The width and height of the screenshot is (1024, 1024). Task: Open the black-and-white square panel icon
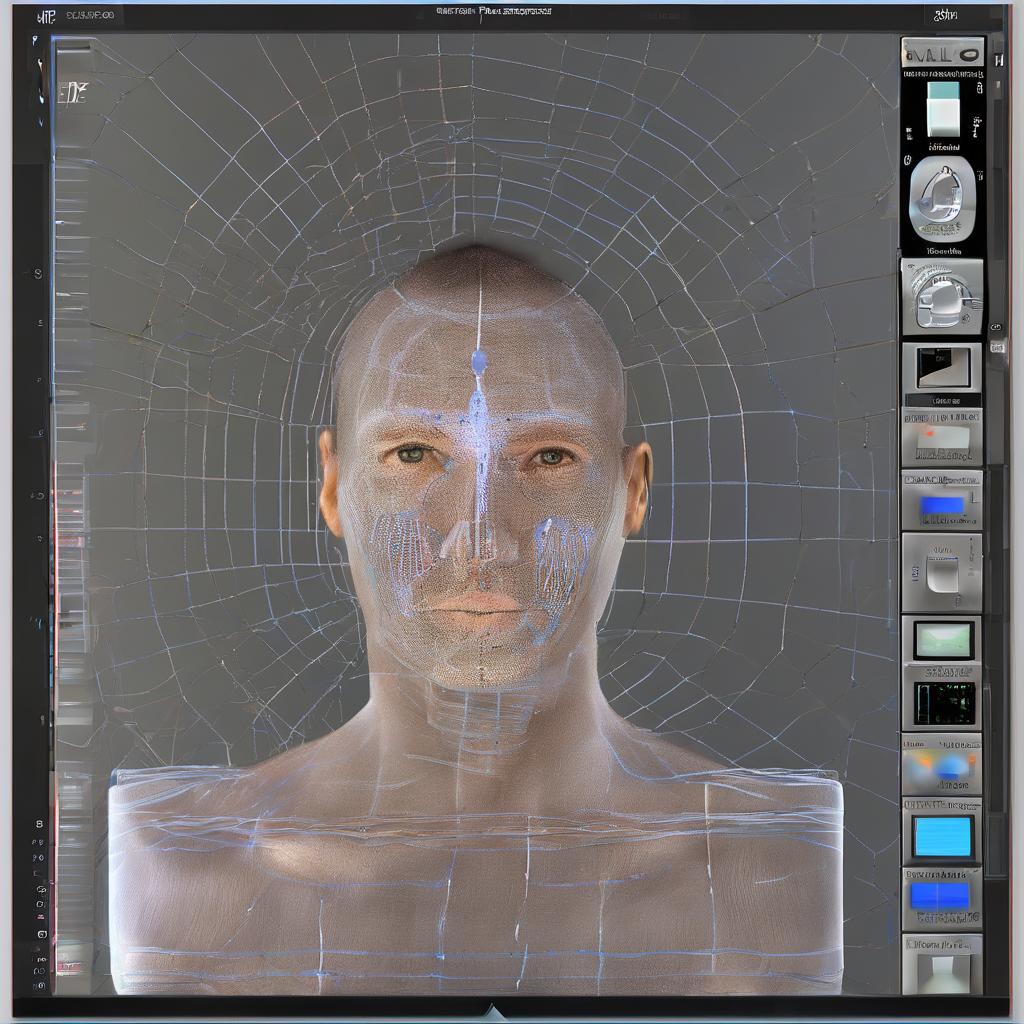(941, 368)
